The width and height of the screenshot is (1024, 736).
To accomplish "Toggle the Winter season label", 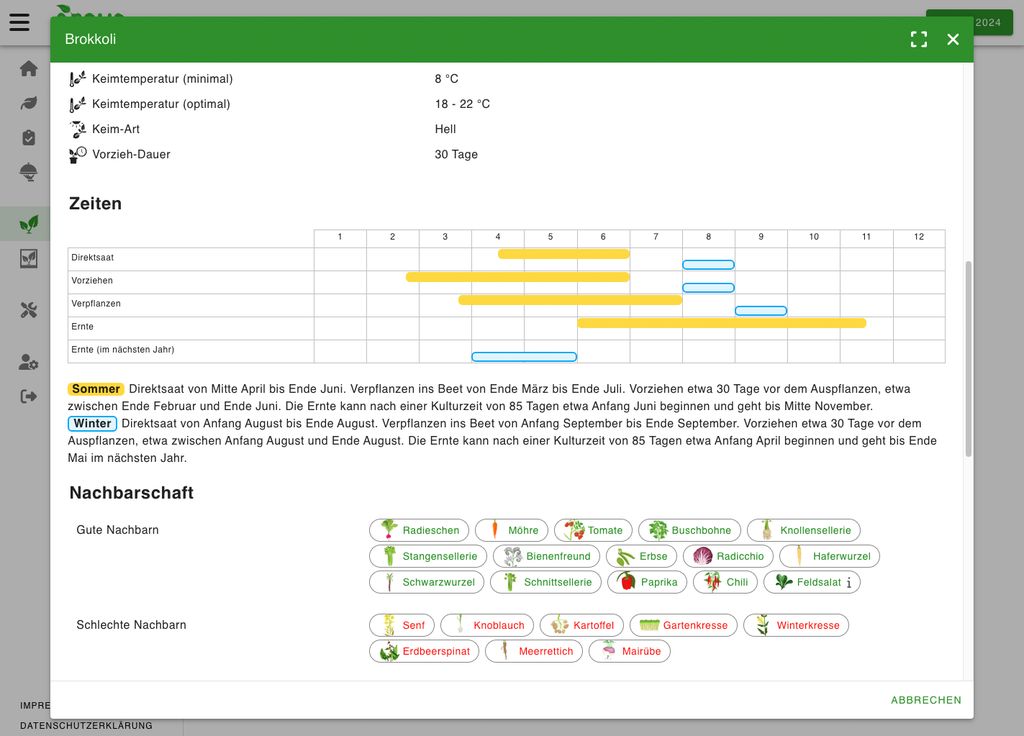I will click(91, 423).
